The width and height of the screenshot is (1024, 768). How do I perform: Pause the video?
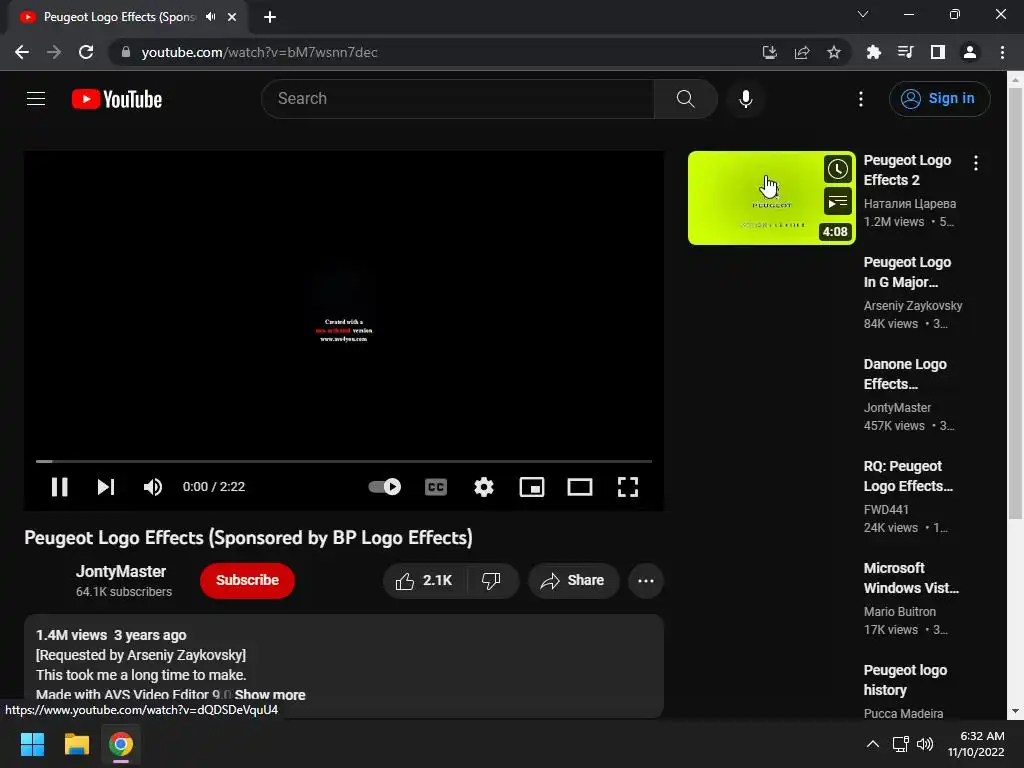click(x=59, y=487)
